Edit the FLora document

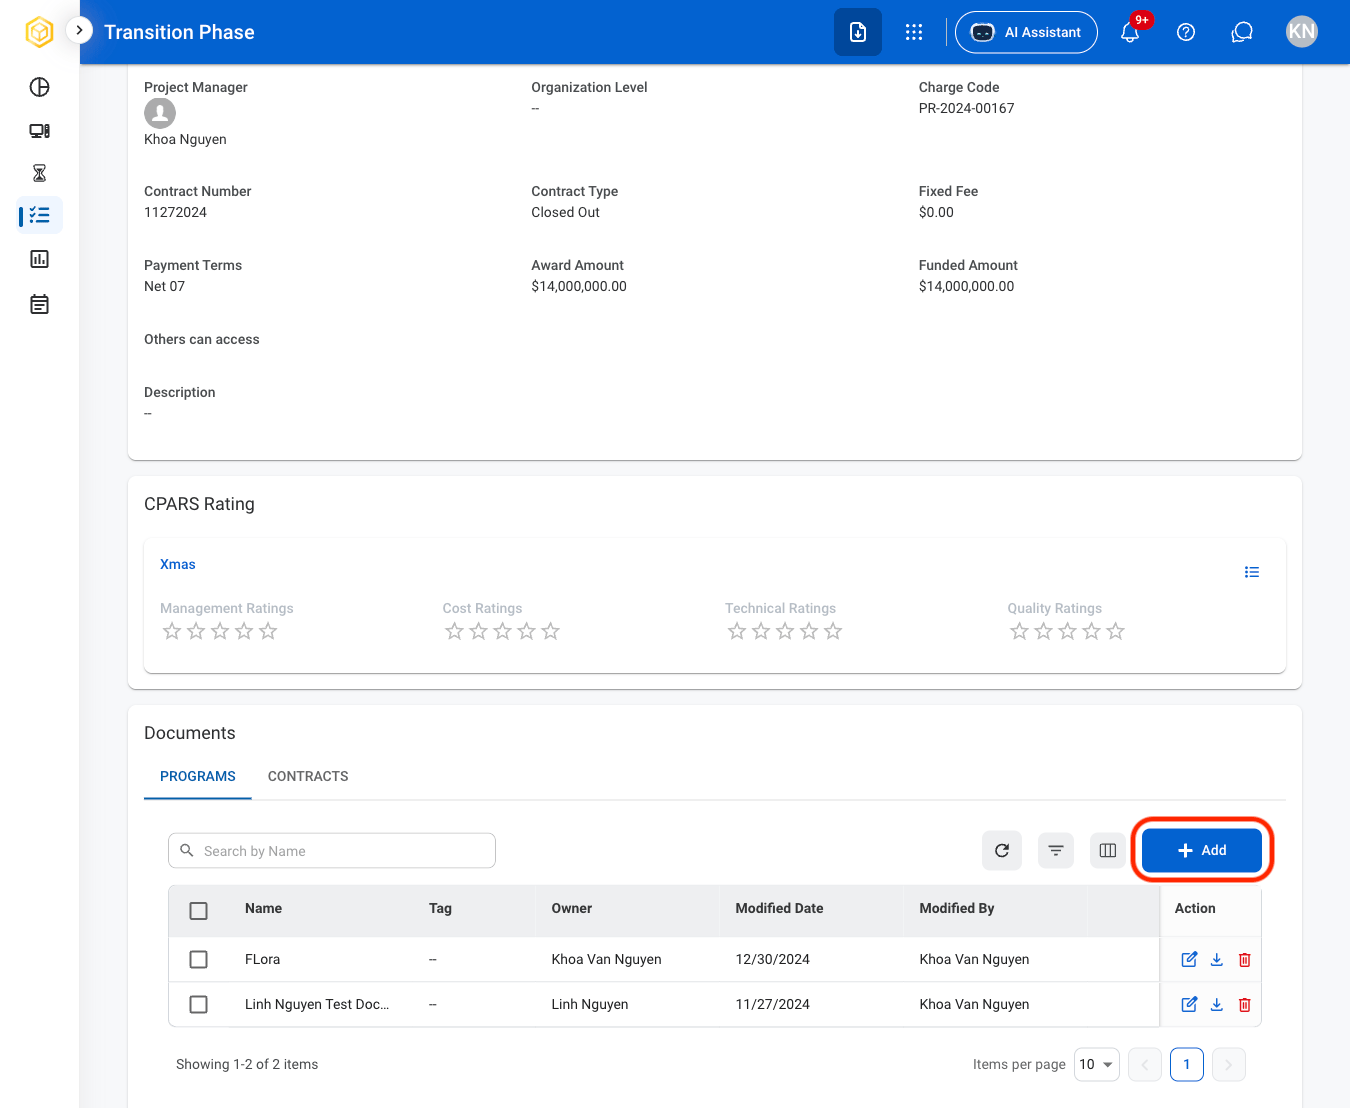coord(1189,959)
